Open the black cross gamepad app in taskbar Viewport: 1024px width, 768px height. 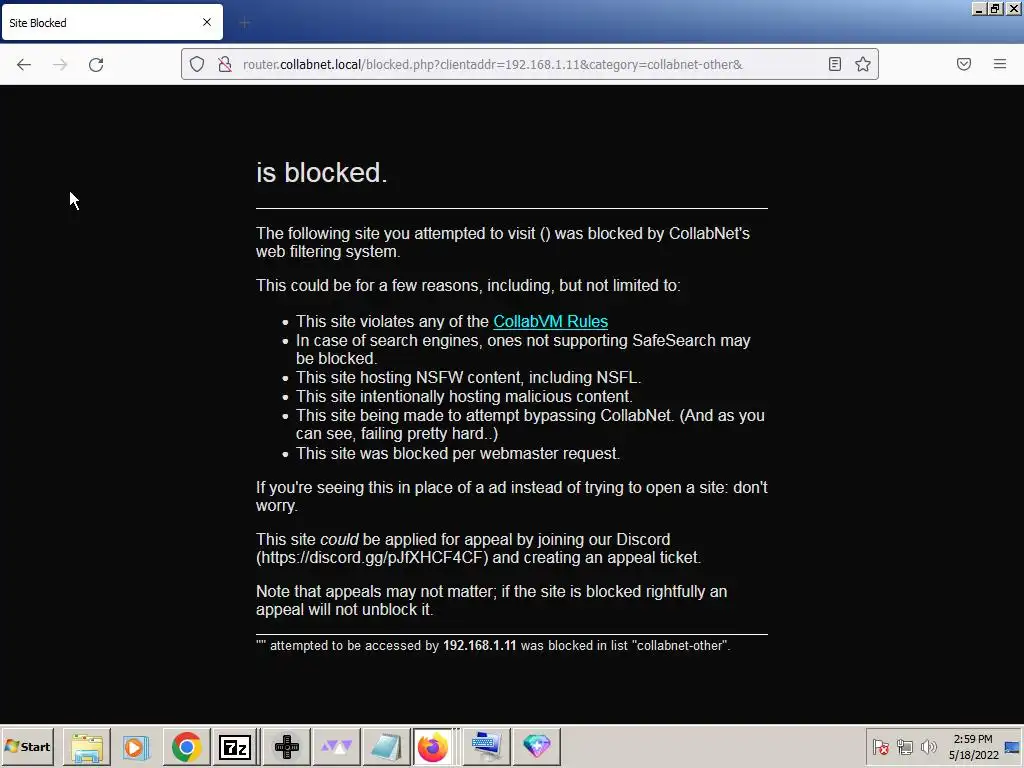coord(286,746)
